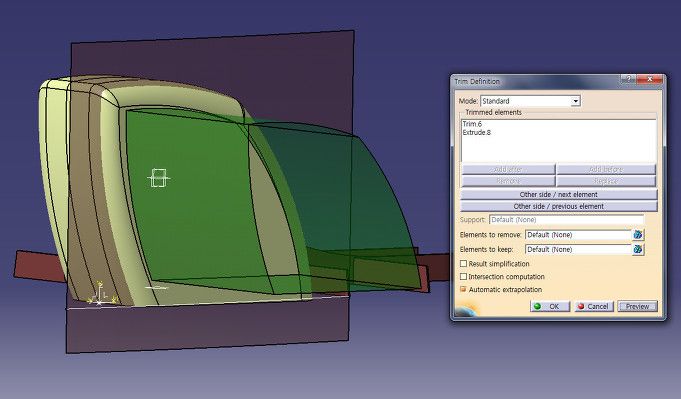Click the Preview button
Screen dimensions: 681x399
pos(637,306)
